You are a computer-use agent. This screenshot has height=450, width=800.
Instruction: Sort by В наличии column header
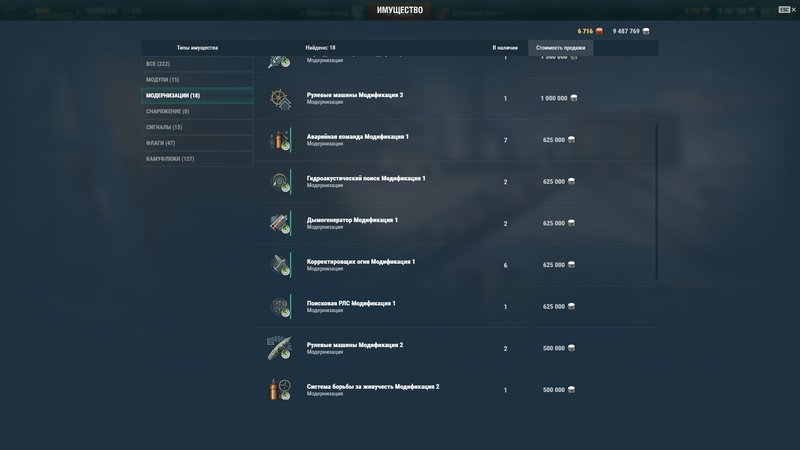click(505, 47)
